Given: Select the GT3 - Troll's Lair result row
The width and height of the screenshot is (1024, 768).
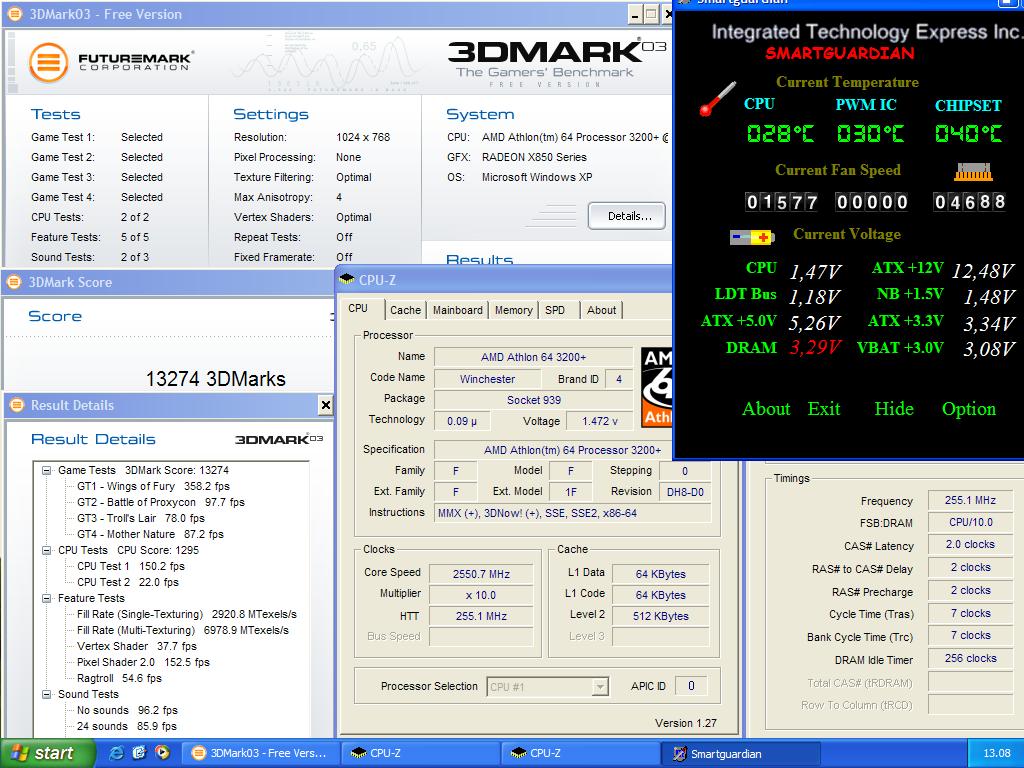Looking at the screenshot, I should click(x=141, y=519).
